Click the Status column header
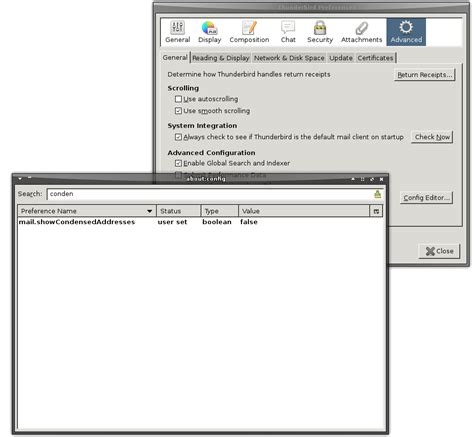474x437 pixels. pyautogui.click(x=179, y=211)
